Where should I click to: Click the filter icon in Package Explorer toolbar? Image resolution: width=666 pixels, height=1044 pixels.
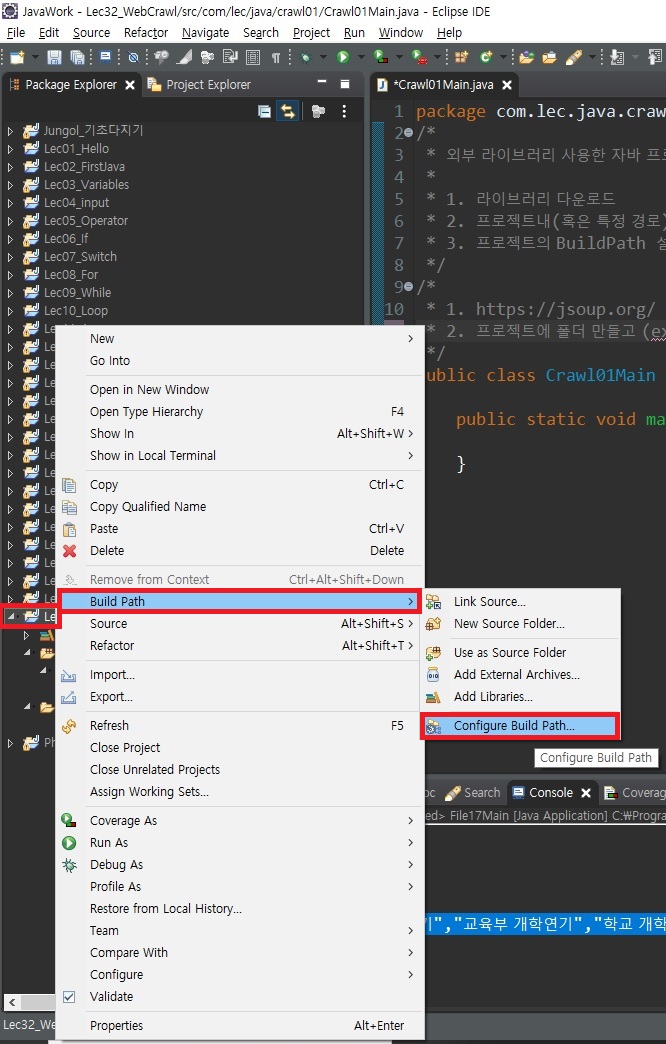(x=318, y=111)
